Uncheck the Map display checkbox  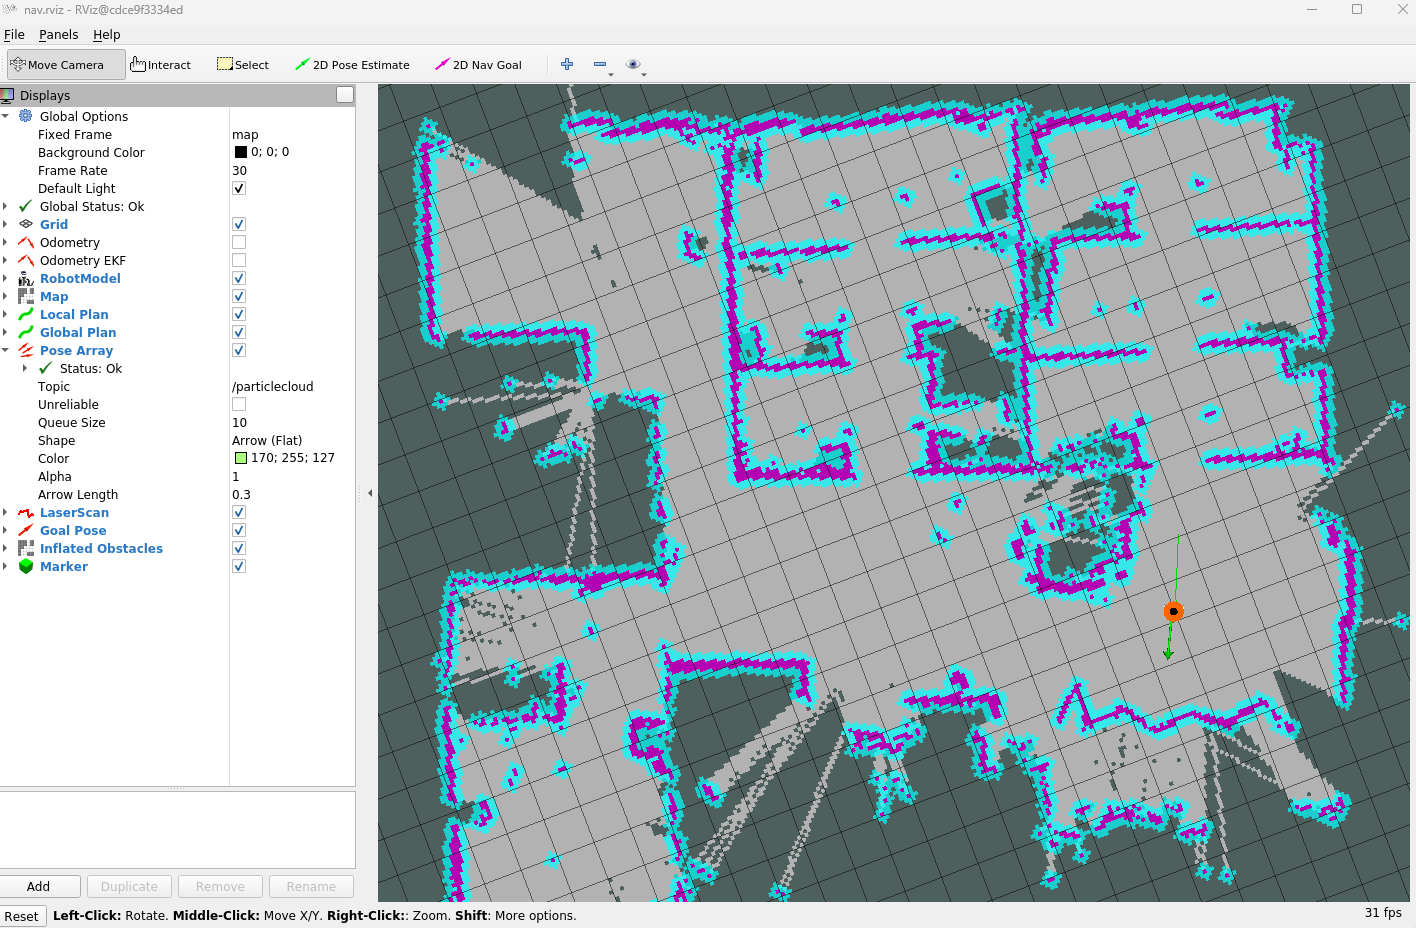point(239,296)
